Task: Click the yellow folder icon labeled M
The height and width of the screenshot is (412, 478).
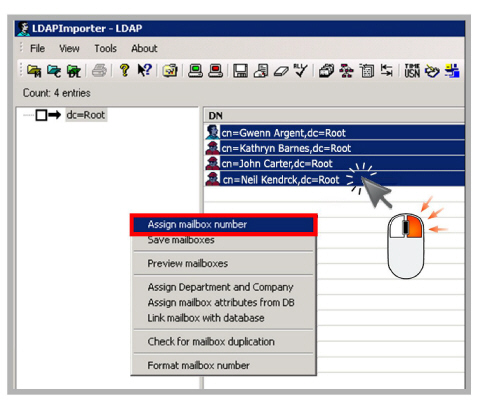Action: point(34,71)
